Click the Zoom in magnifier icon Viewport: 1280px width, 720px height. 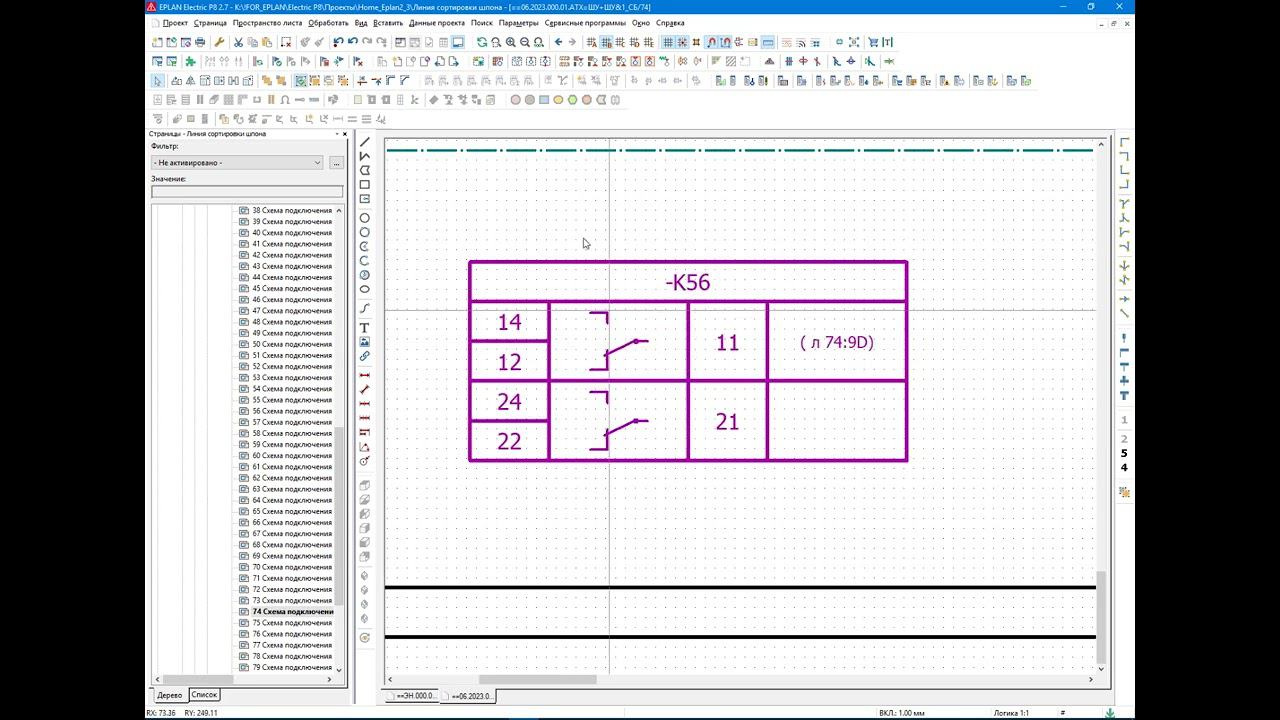pyautogui.click(x=510, y=42)
